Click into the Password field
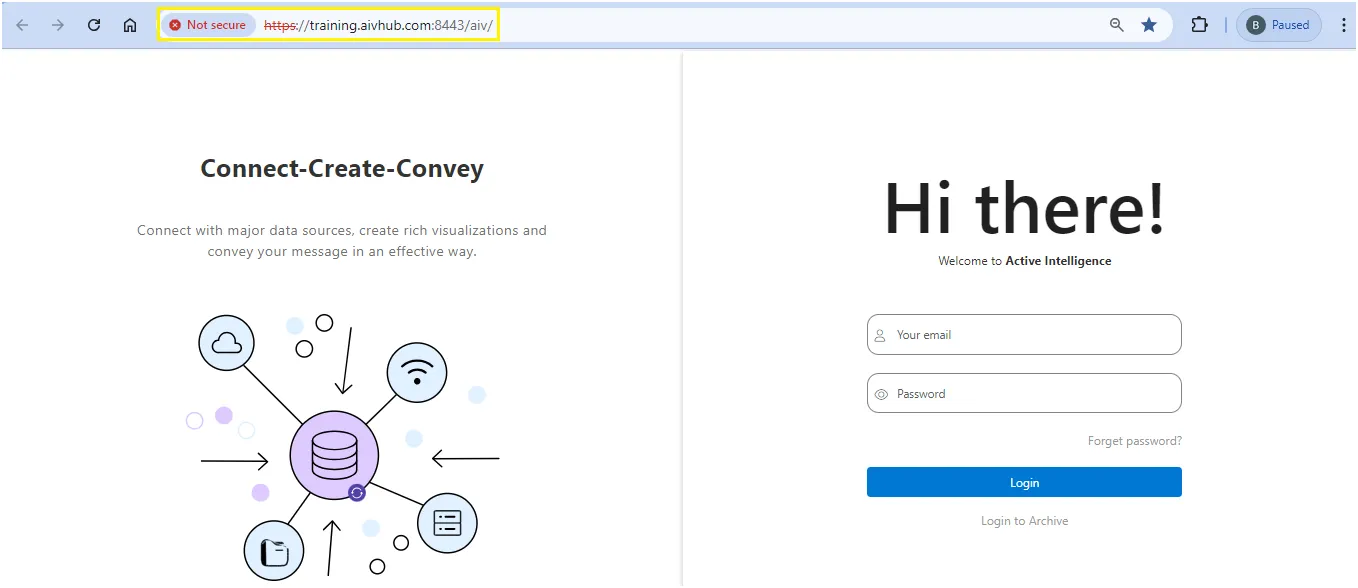Image resolution: width=1358 pixels, height=588 pixels. click(x=1024, y=393)
